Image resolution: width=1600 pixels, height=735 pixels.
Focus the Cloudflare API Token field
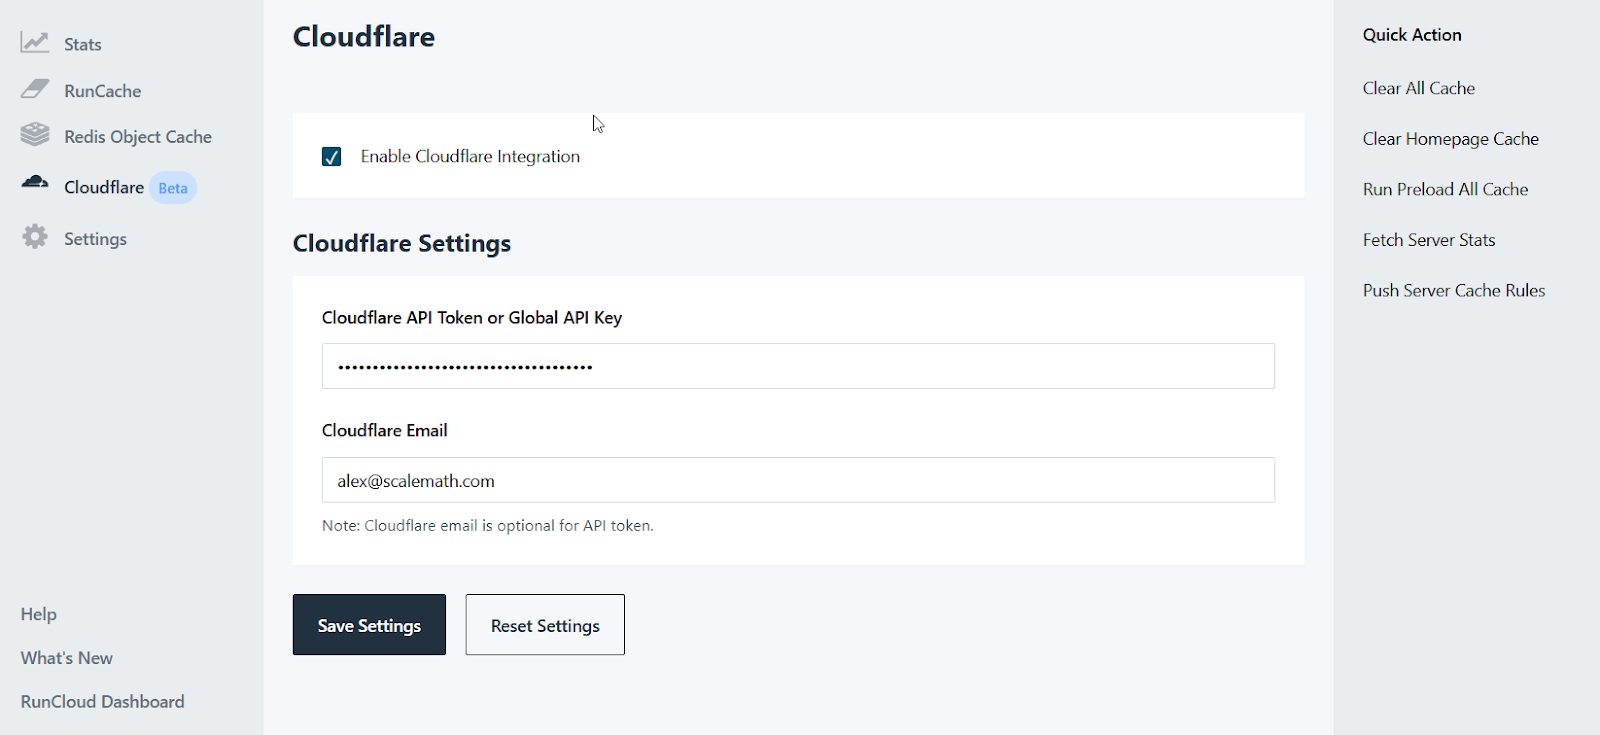point(797,366)
